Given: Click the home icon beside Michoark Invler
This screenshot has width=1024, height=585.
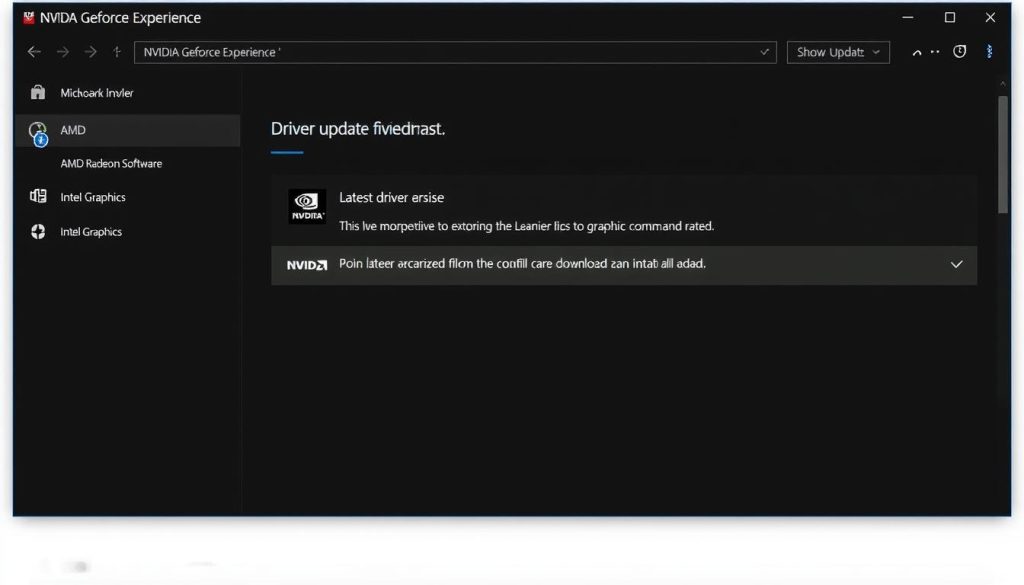Looking at the screenshot, I should 38,93.
